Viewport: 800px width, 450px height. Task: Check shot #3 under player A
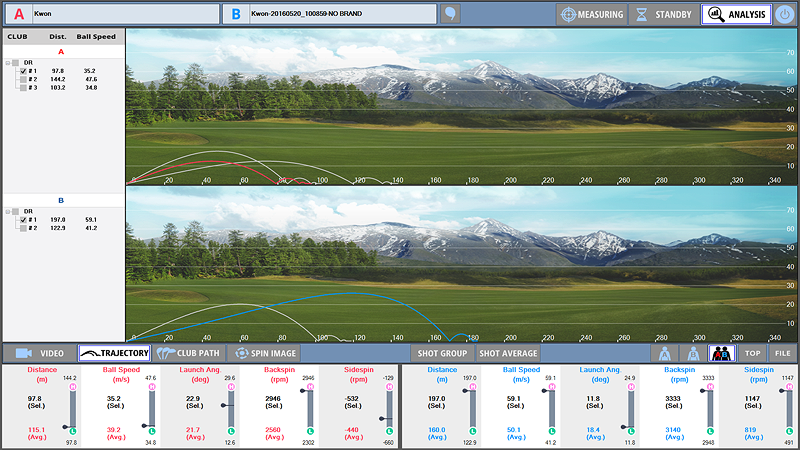pos(23,88)
